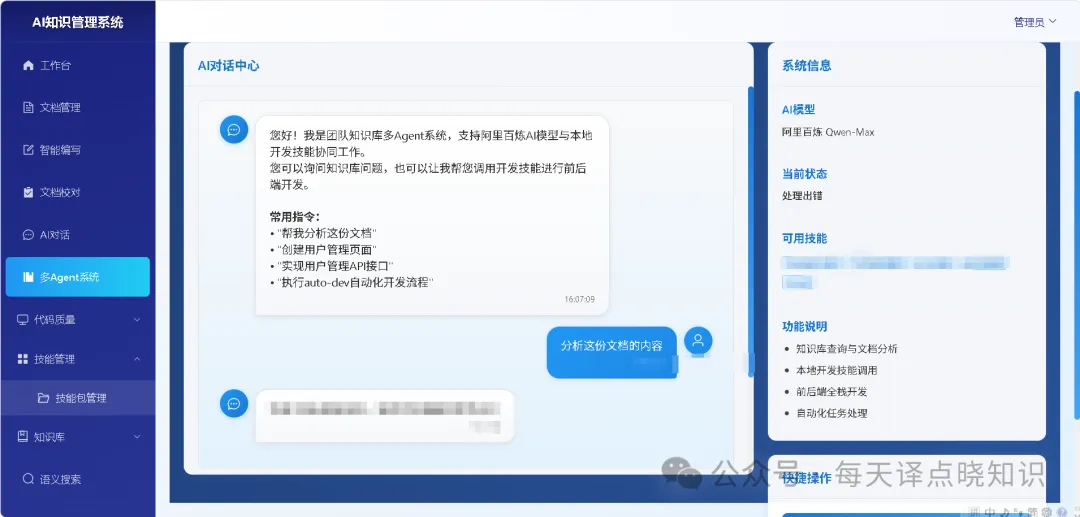The height and width of the screenshot is (517, 1080).
Task: Expand the 知识库 submenu chevron
Action: pyautogui.click(x=136, y=436)
